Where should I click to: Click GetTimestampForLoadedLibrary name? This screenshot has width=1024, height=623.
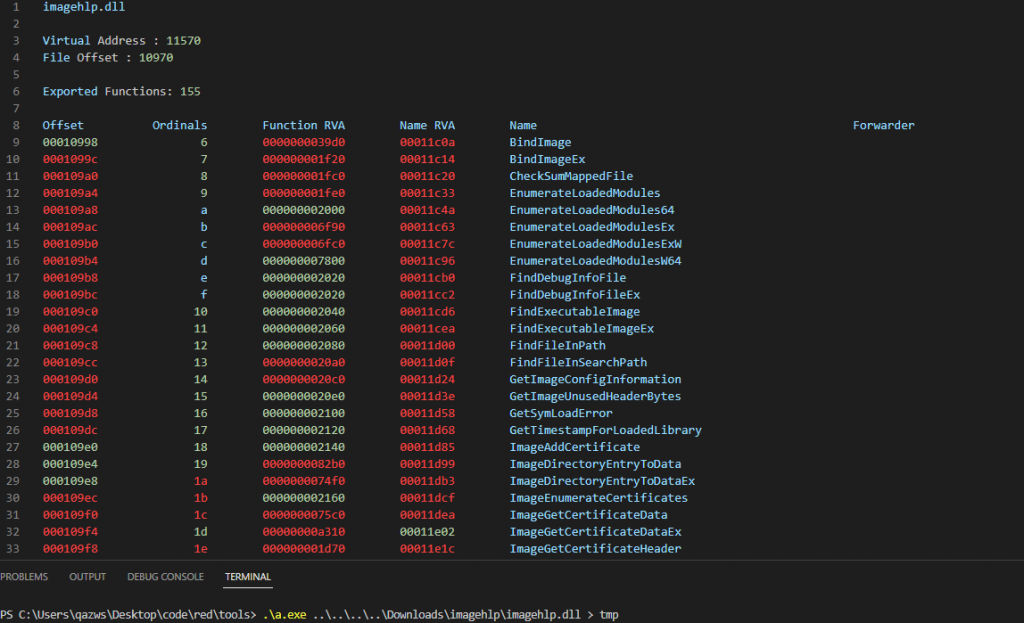click(x=605, y=430)
